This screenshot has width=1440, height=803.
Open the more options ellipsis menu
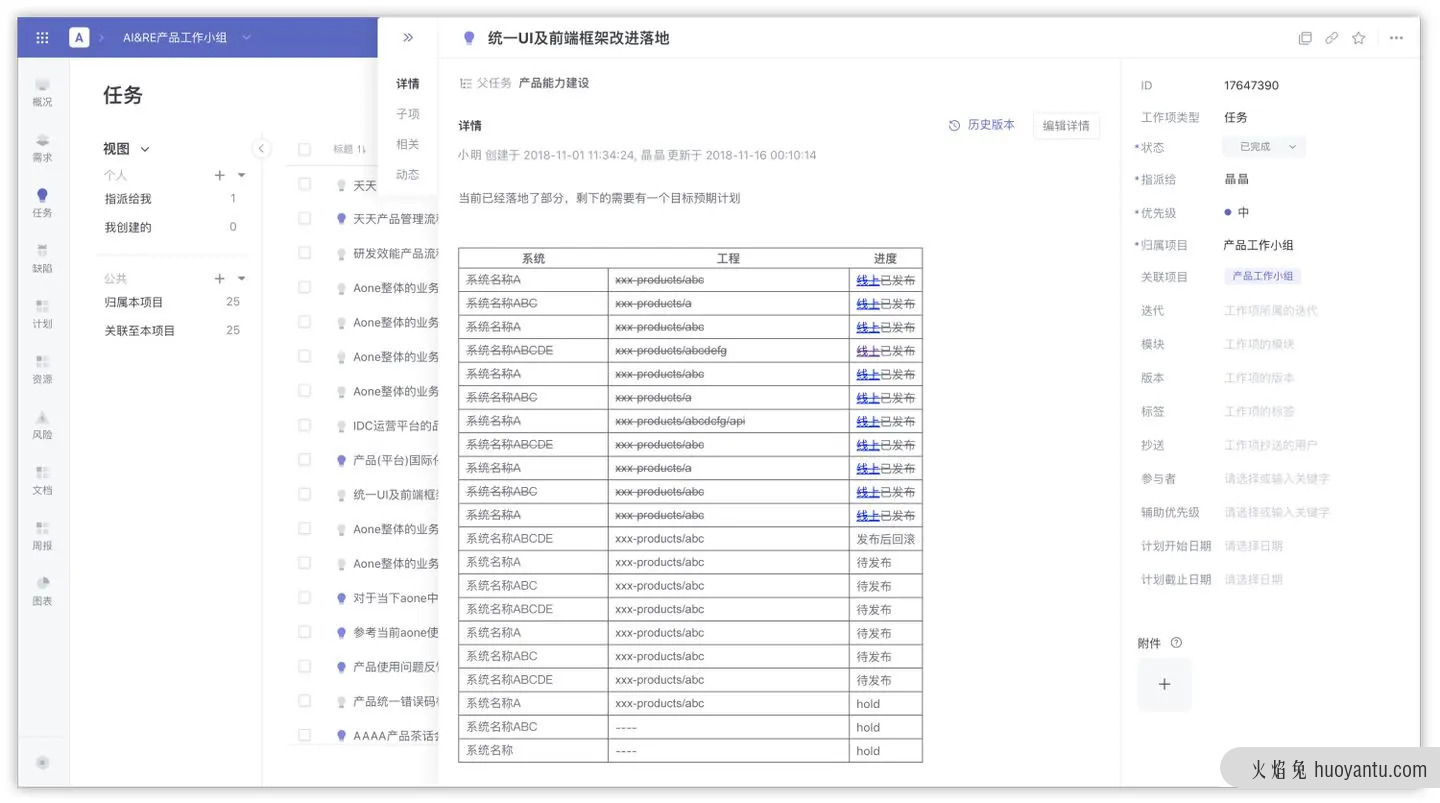(x=1397, y=38)
